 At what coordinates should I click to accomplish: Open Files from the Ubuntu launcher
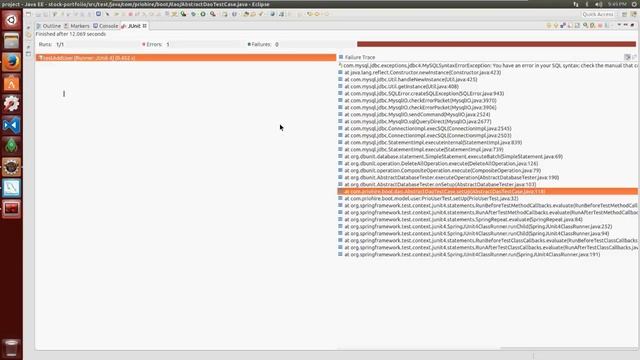pyautogui.click(x=11, y=41)
